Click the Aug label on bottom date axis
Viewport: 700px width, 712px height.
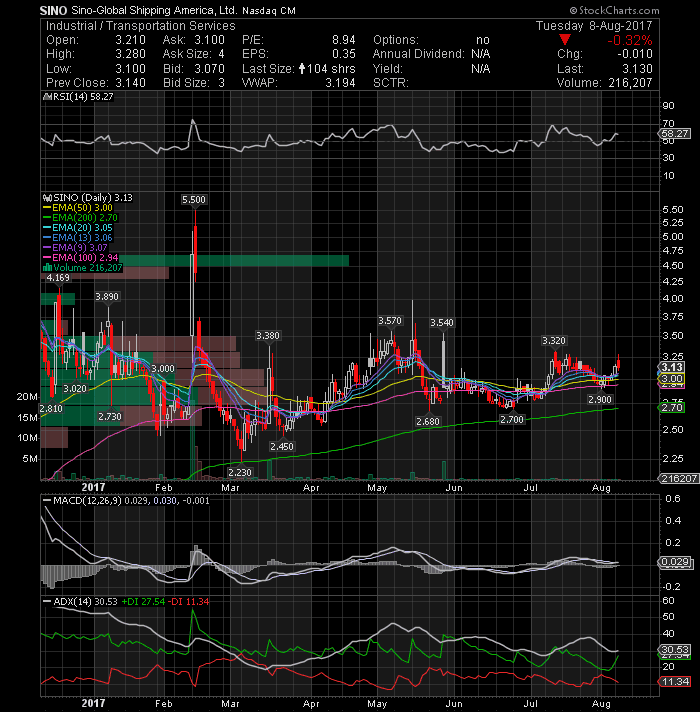point(601,703)
